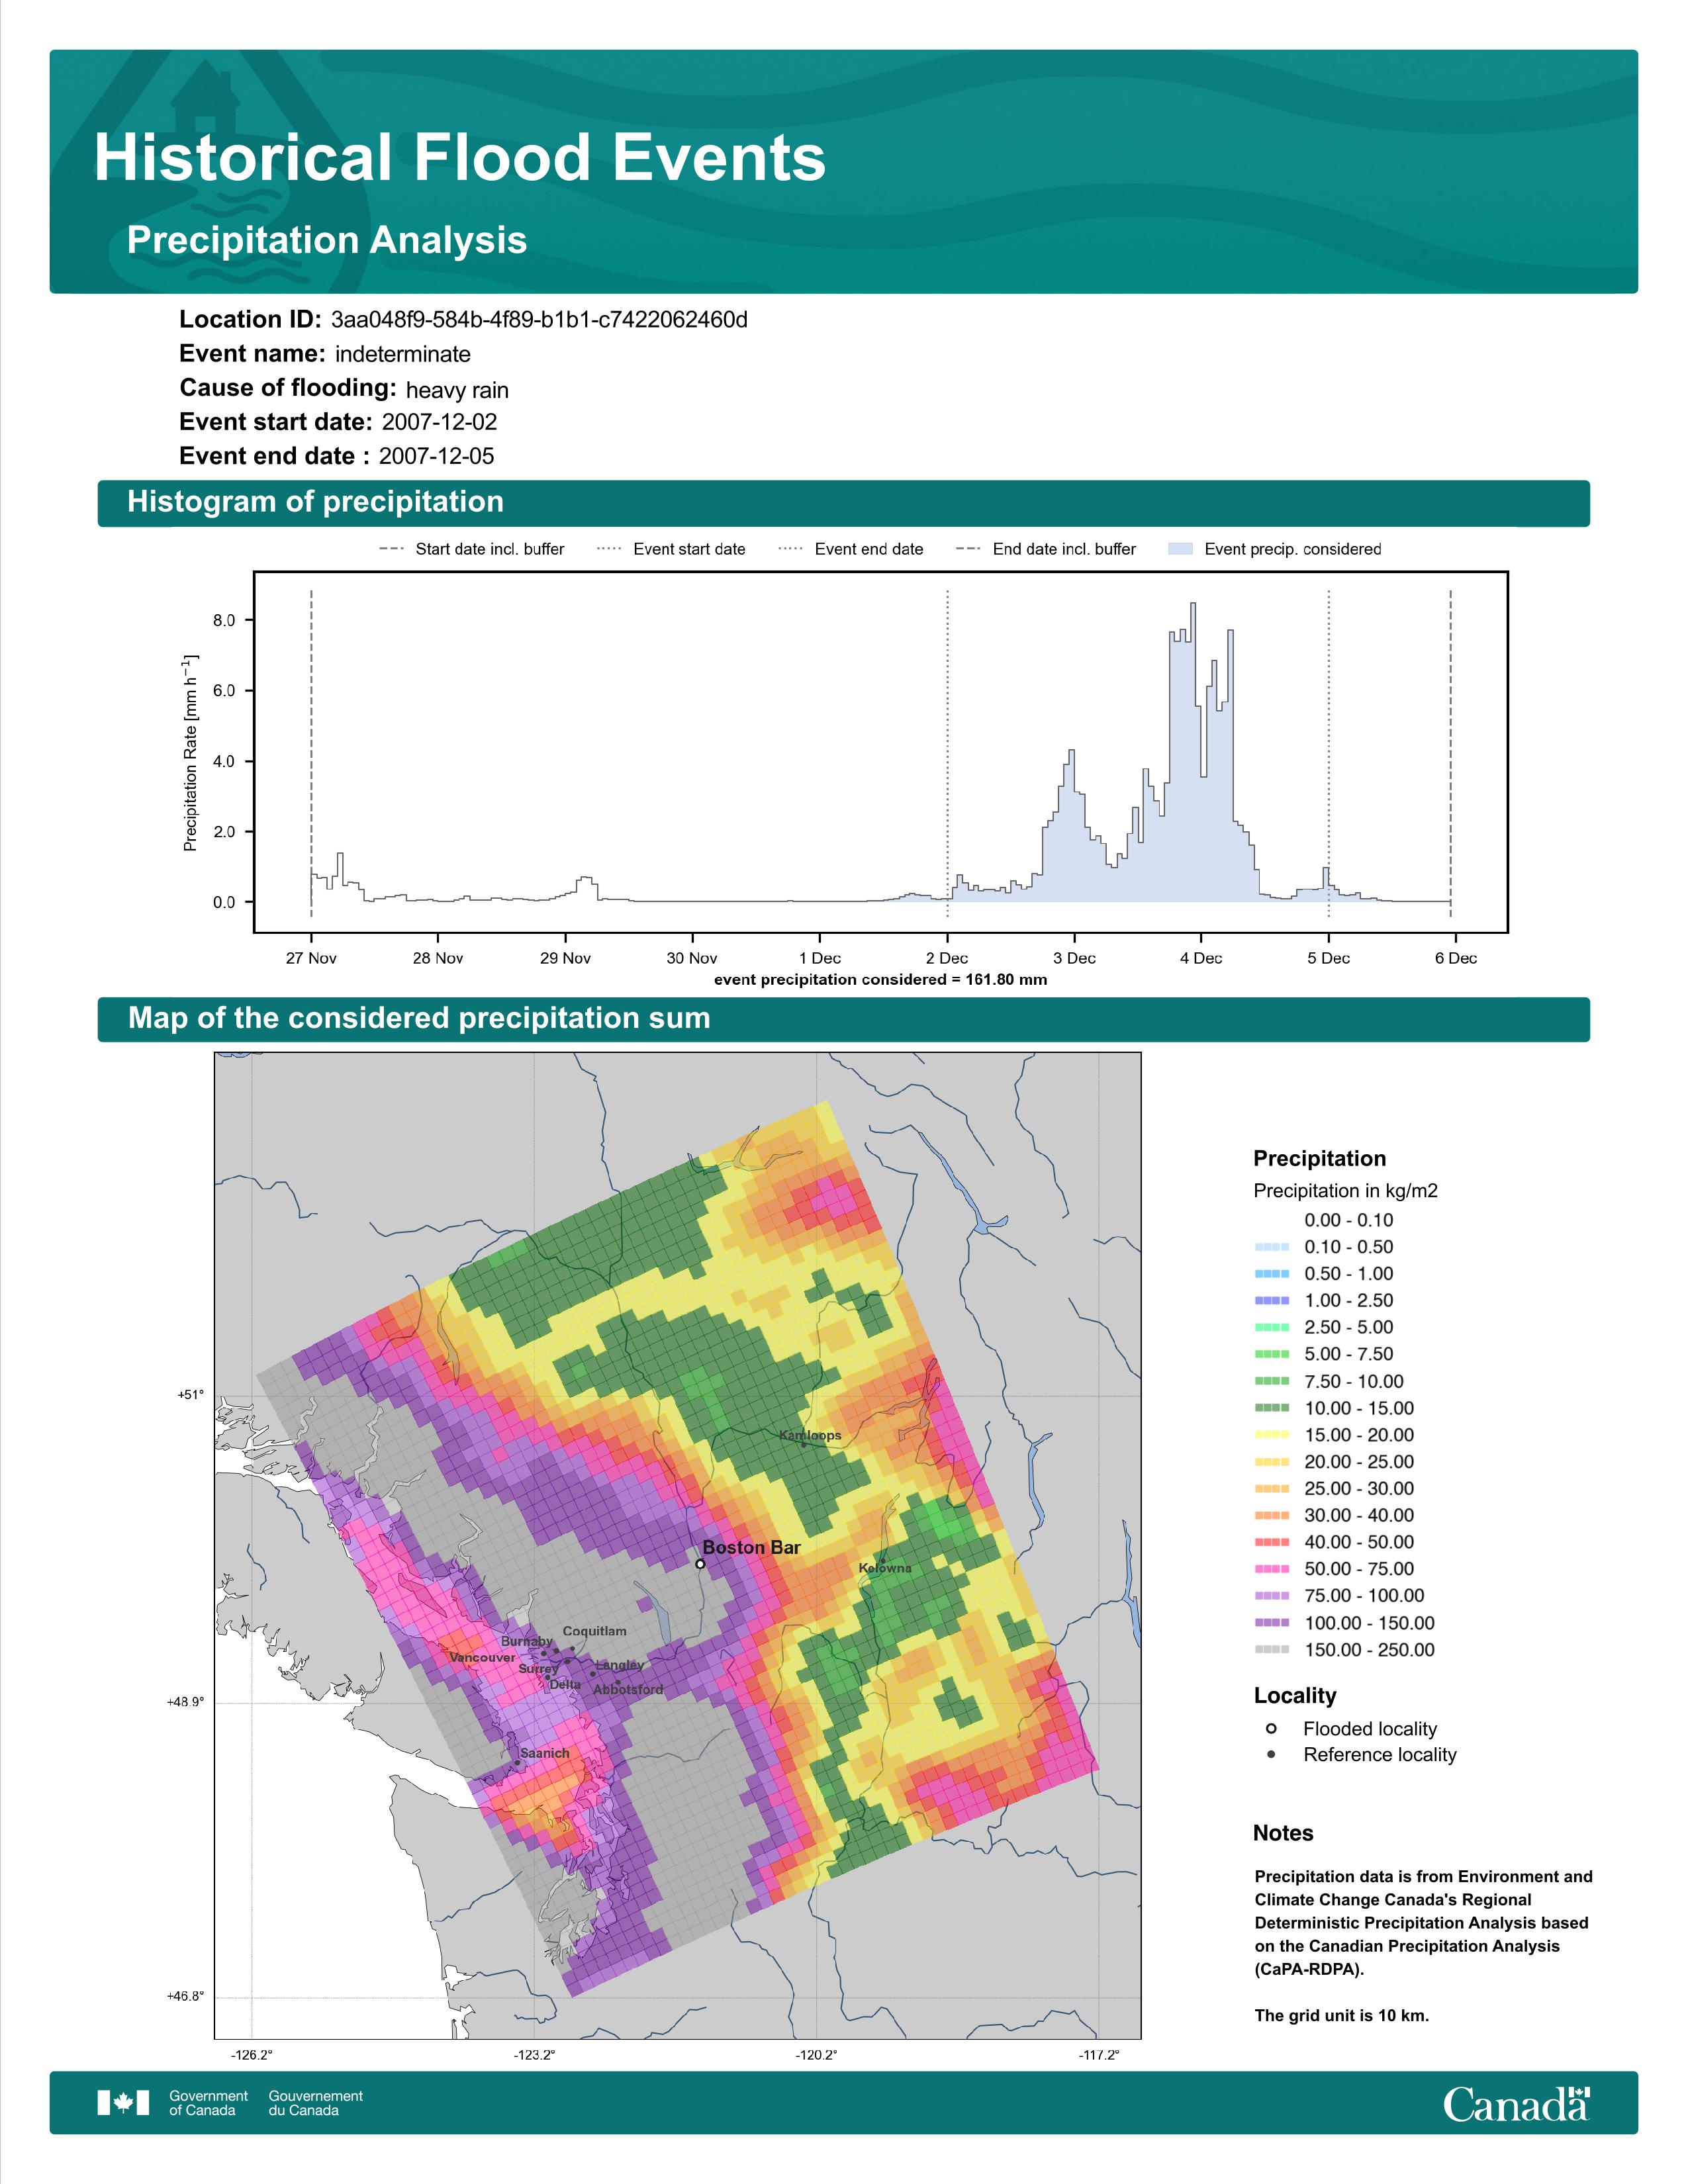This screenshot has height=2184, width=1688.
Task: Click the 10.00 - 15.00 legend color swatch
Action: (1272, 1408)
